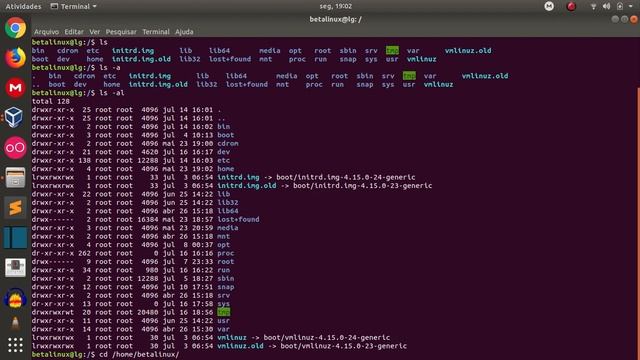
Task: Click size '20480' in the tmp row
Action: [x=147, y=312]
